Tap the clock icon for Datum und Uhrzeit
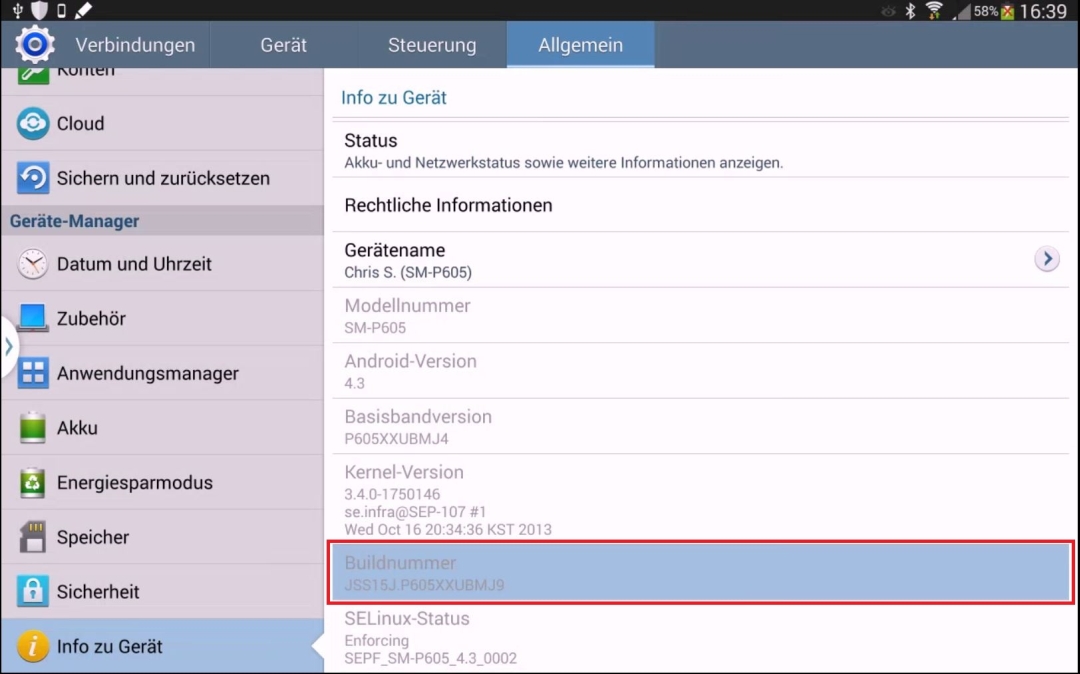Image resolution: width=1080 pixels, height=674 pixels. (32, 264)
